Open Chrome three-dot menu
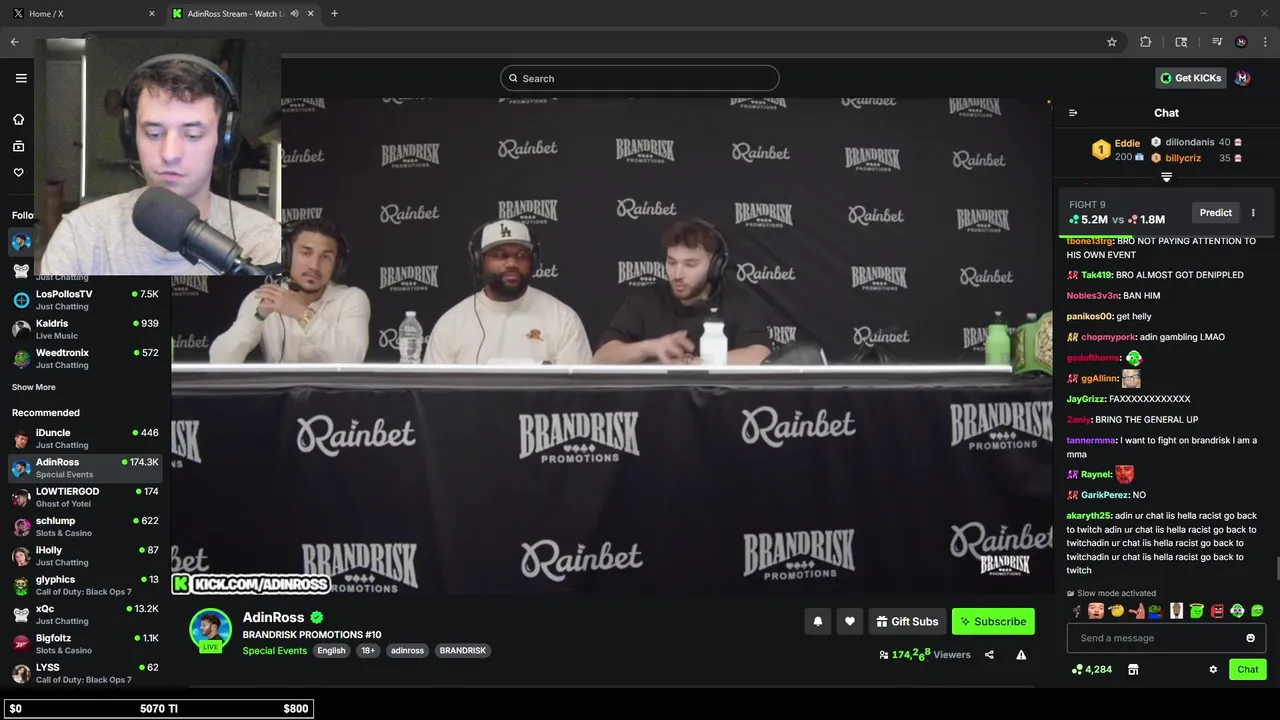 pyautogui.click(x=1265, y=42)
